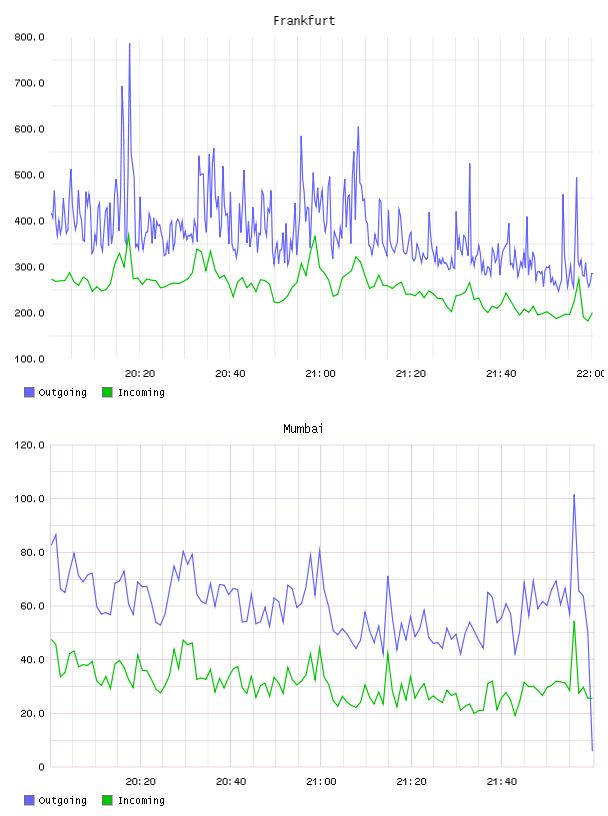
Task: Click the 100.0 y-axis label in Frankfurt chart
Action: click(29, 359)
